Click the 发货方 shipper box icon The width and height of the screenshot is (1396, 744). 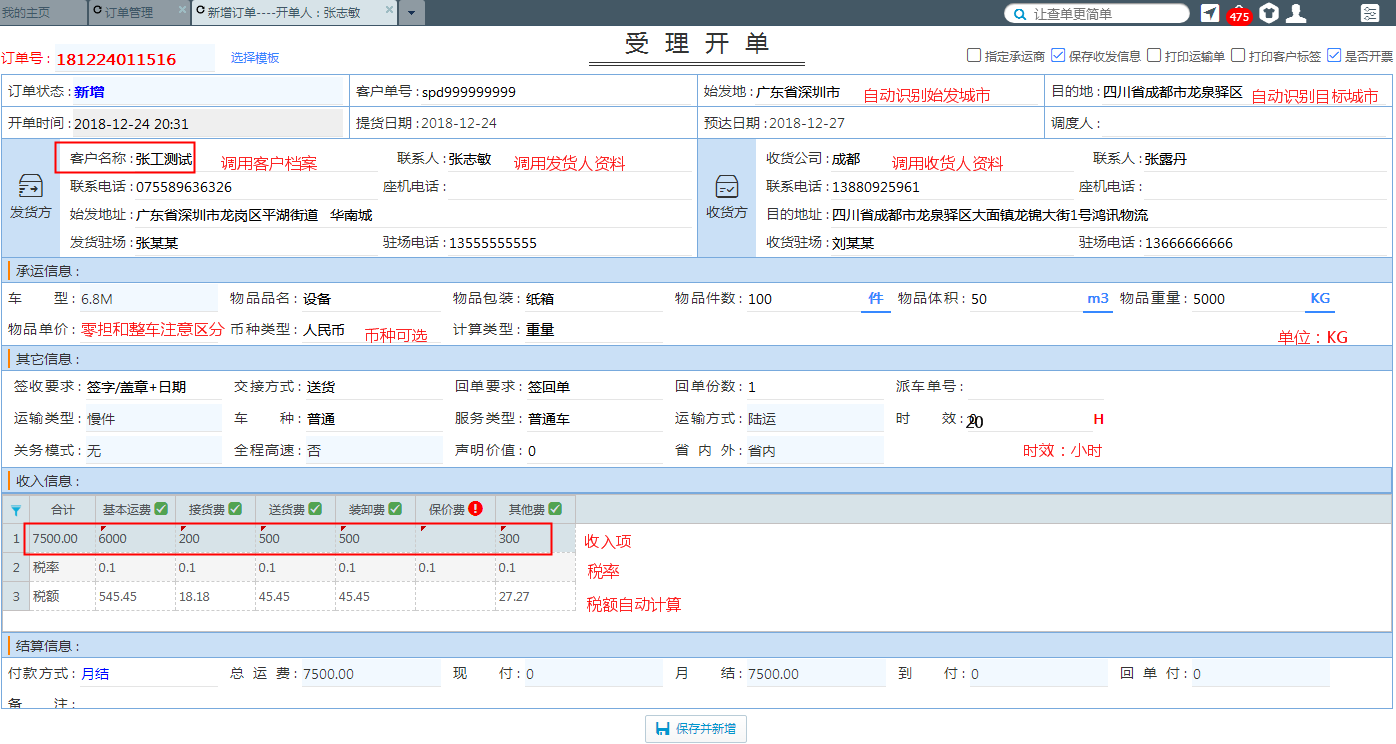(31, 187)
